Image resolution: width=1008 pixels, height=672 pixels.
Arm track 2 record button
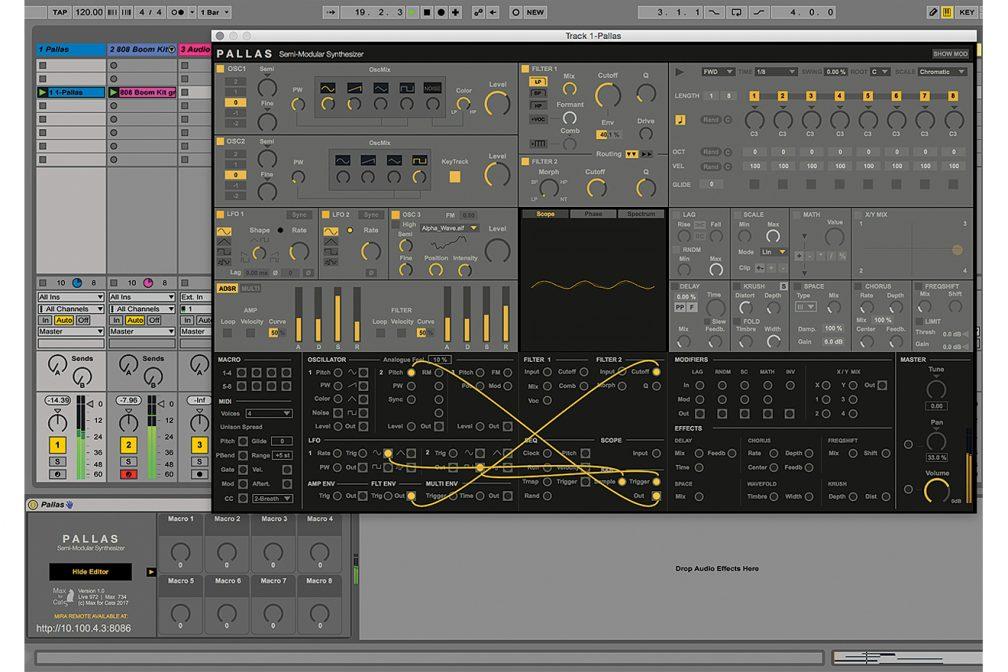click(129, 474)
